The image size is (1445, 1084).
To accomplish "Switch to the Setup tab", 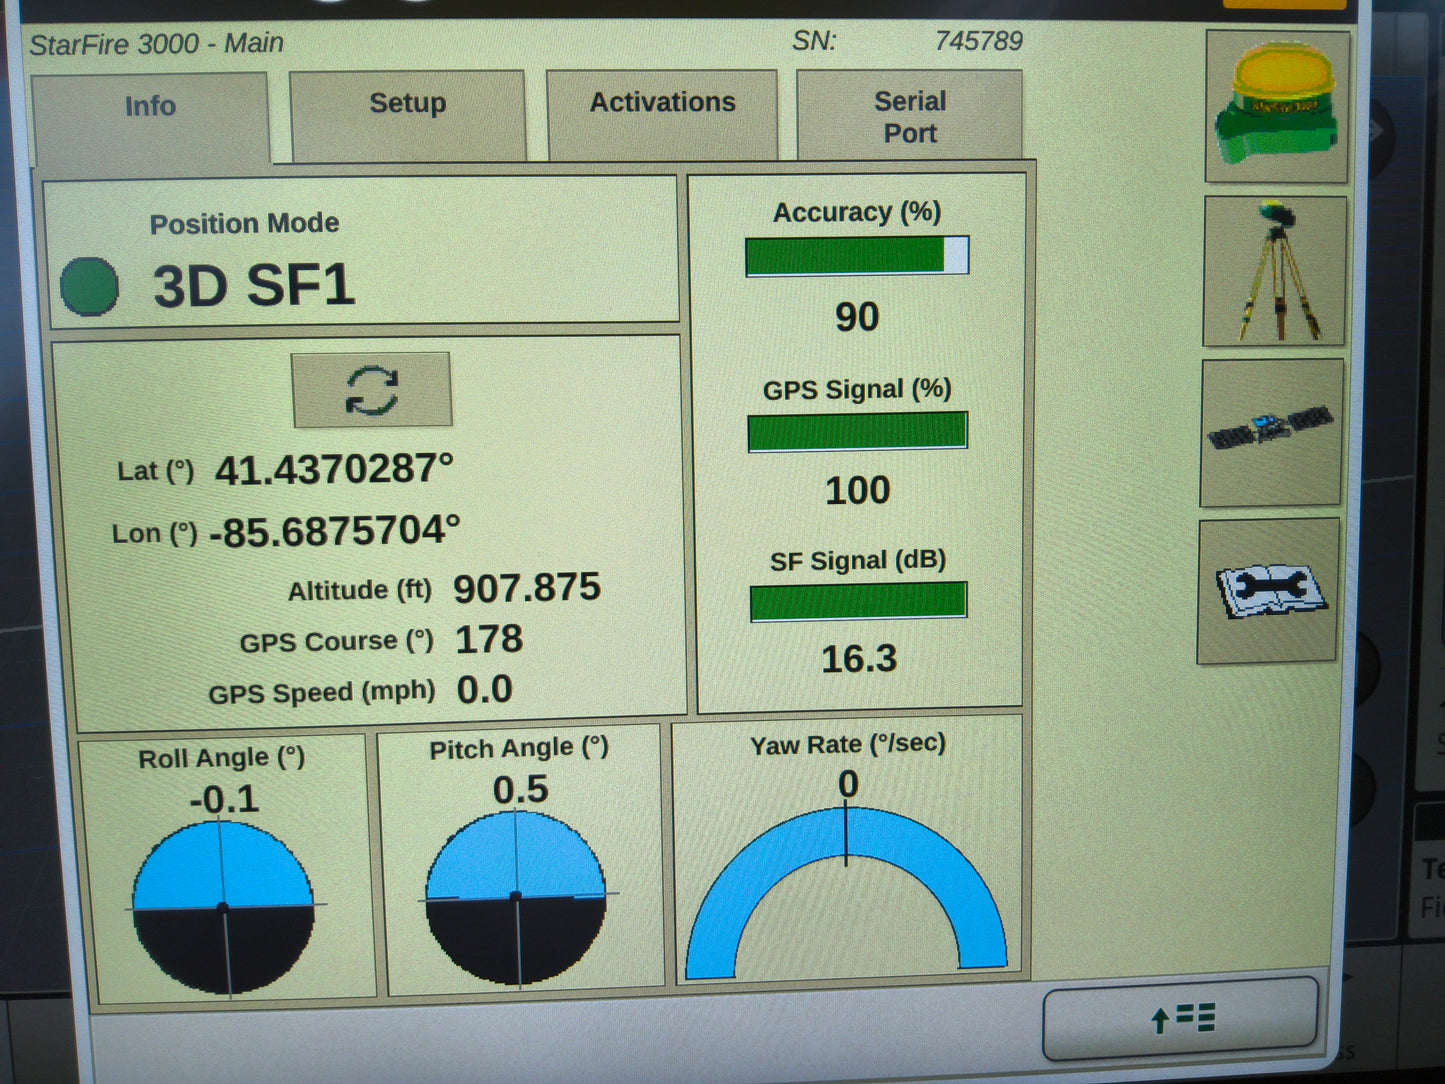I will [x=407, y=103].
